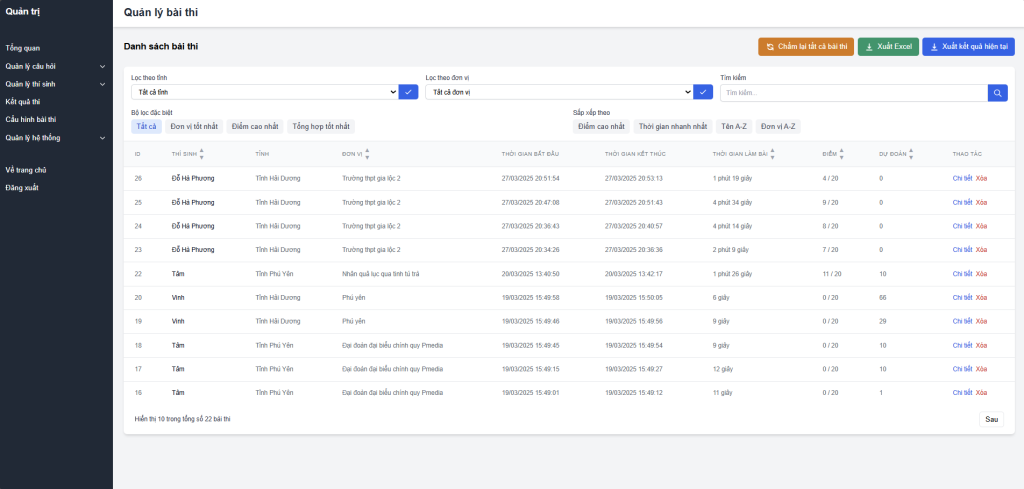Click sort arrows on Thí sinh column
This screenshot has height=489, width=1024.
click(201, 154)
